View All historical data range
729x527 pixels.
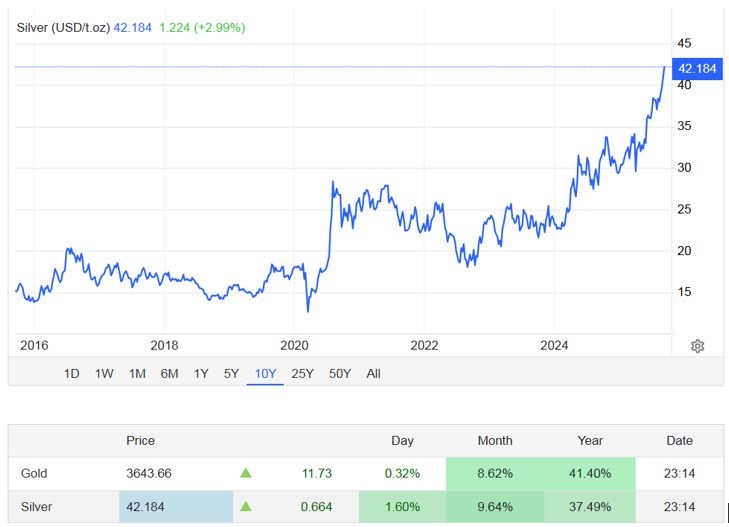tap(373, 374)
